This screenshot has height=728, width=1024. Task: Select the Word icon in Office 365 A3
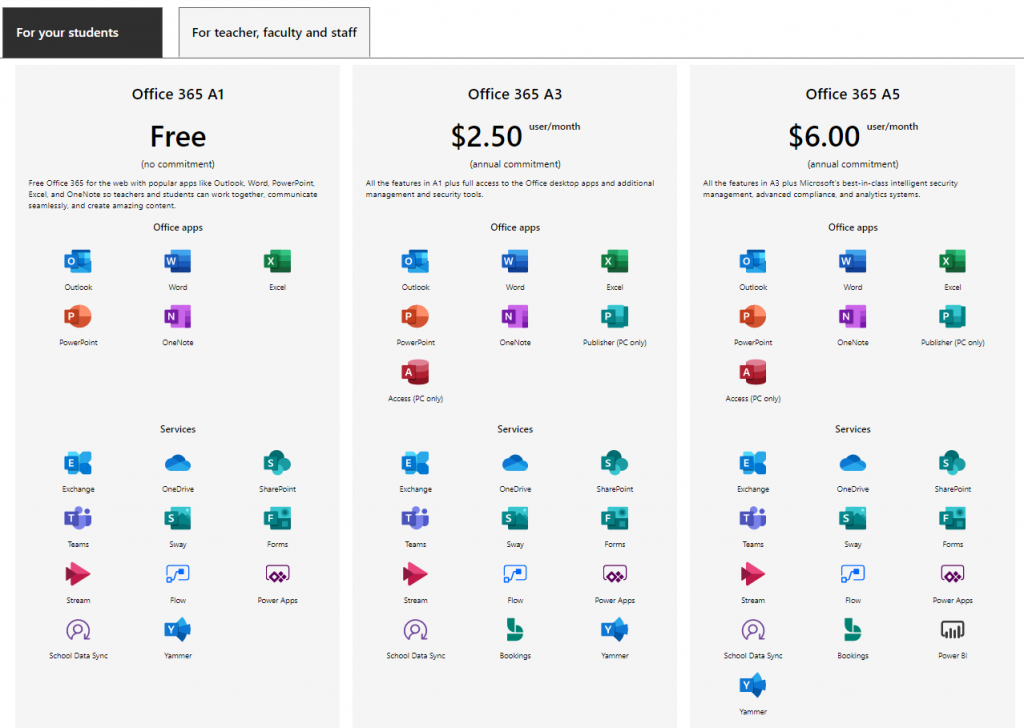pyautogui.click(x=515, y=261)
